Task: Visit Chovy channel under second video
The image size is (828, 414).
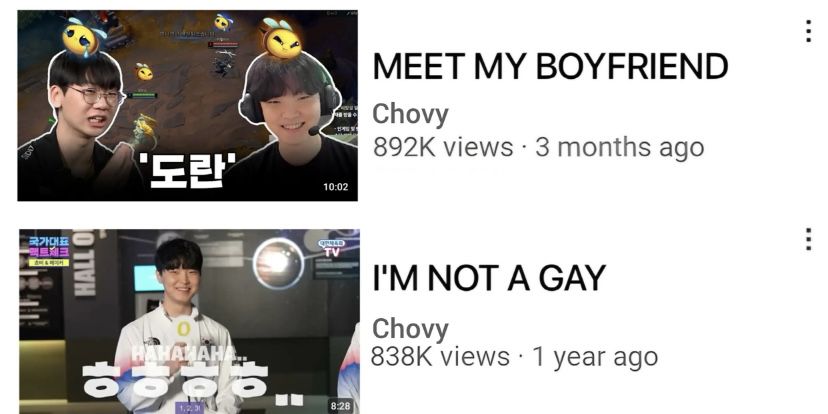Action: tap(410, 328)
